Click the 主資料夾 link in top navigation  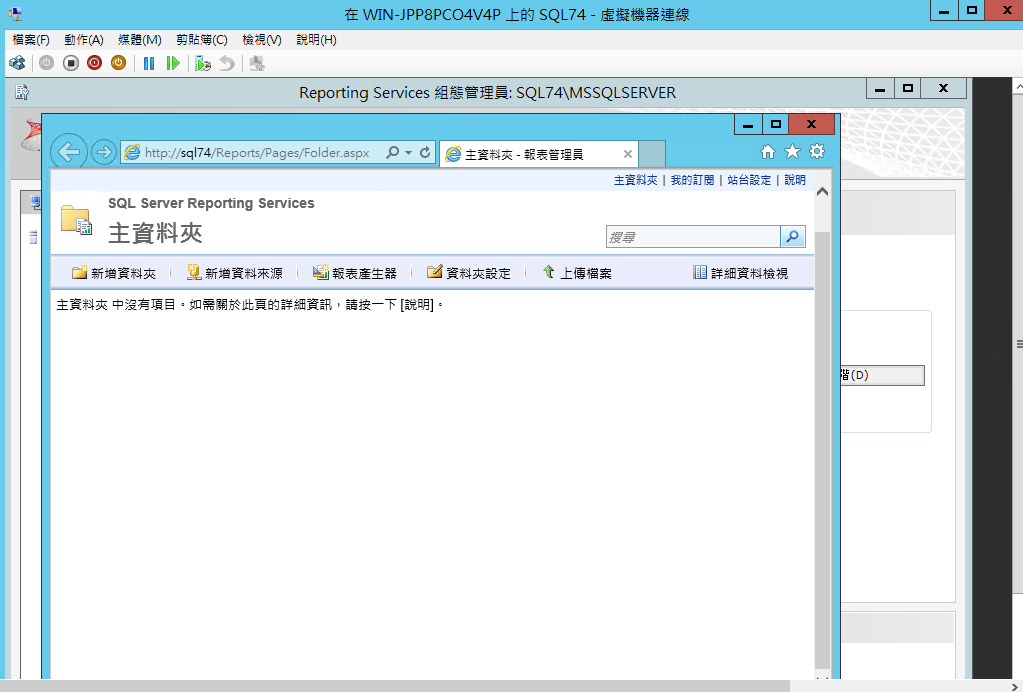tap(635, 180)
